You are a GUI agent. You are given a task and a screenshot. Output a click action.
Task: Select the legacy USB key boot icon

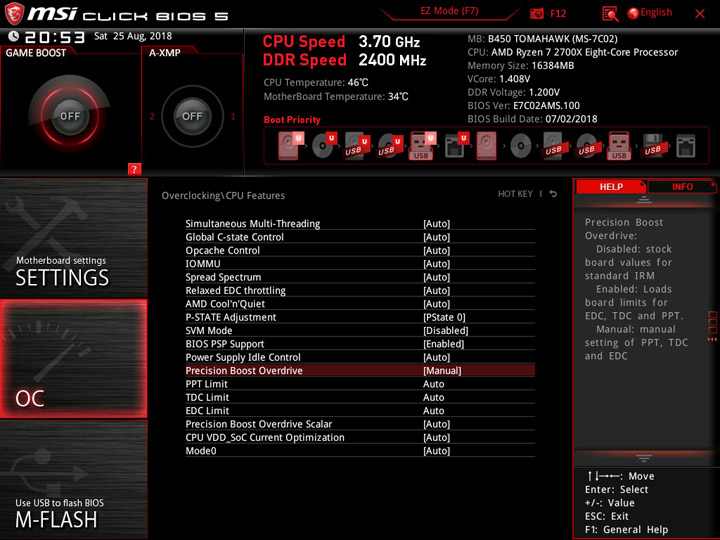[x=619, y=146]
